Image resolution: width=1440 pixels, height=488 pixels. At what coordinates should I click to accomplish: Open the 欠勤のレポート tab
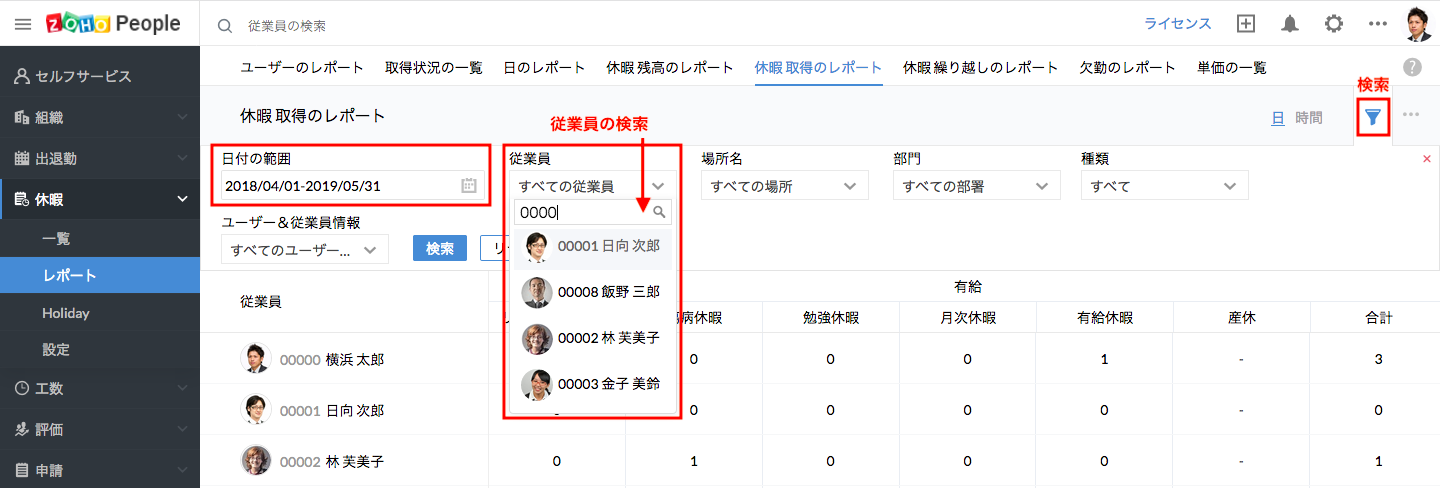click(1127, 68)
